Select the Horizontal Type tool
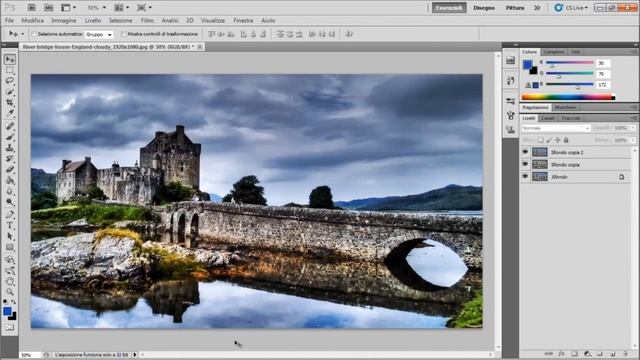 coord(10,225)
